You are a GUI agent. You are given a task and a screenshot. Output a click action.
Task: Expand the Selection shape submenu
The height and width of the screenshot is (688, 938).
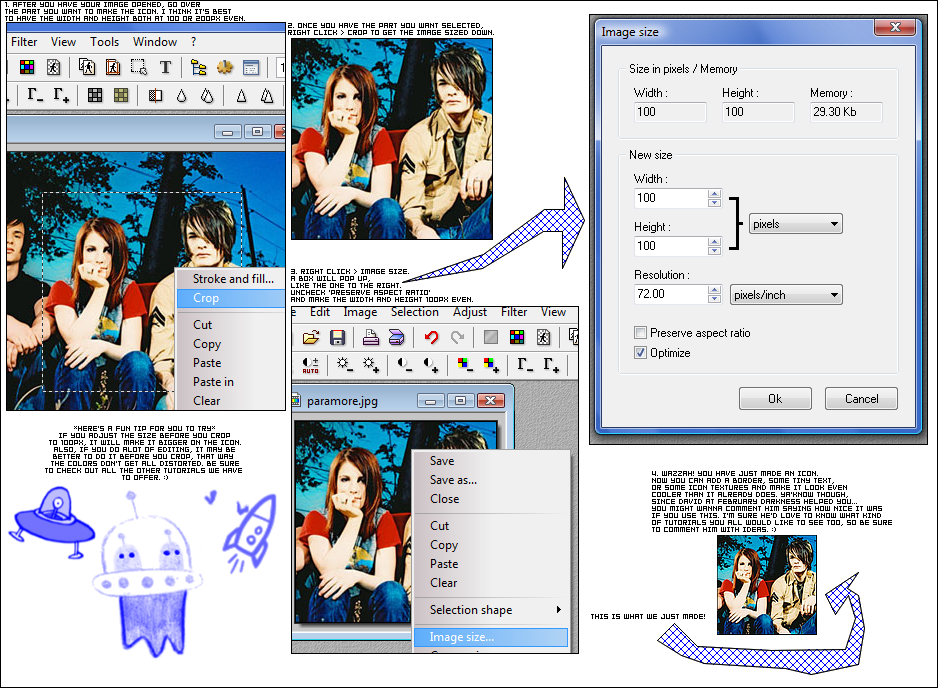tap(491, 610)
